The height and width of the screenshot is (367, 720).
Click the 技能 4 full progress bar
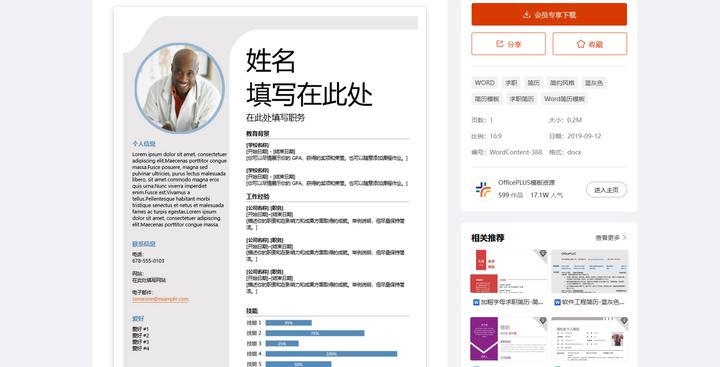(x=332, y=354)
